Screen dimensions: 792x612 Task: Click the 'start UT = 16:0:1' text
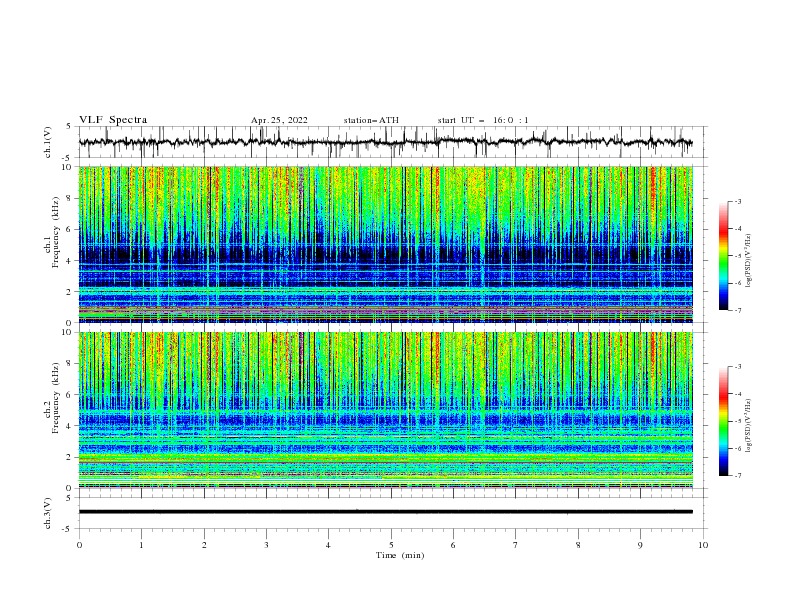coord(483,120)
